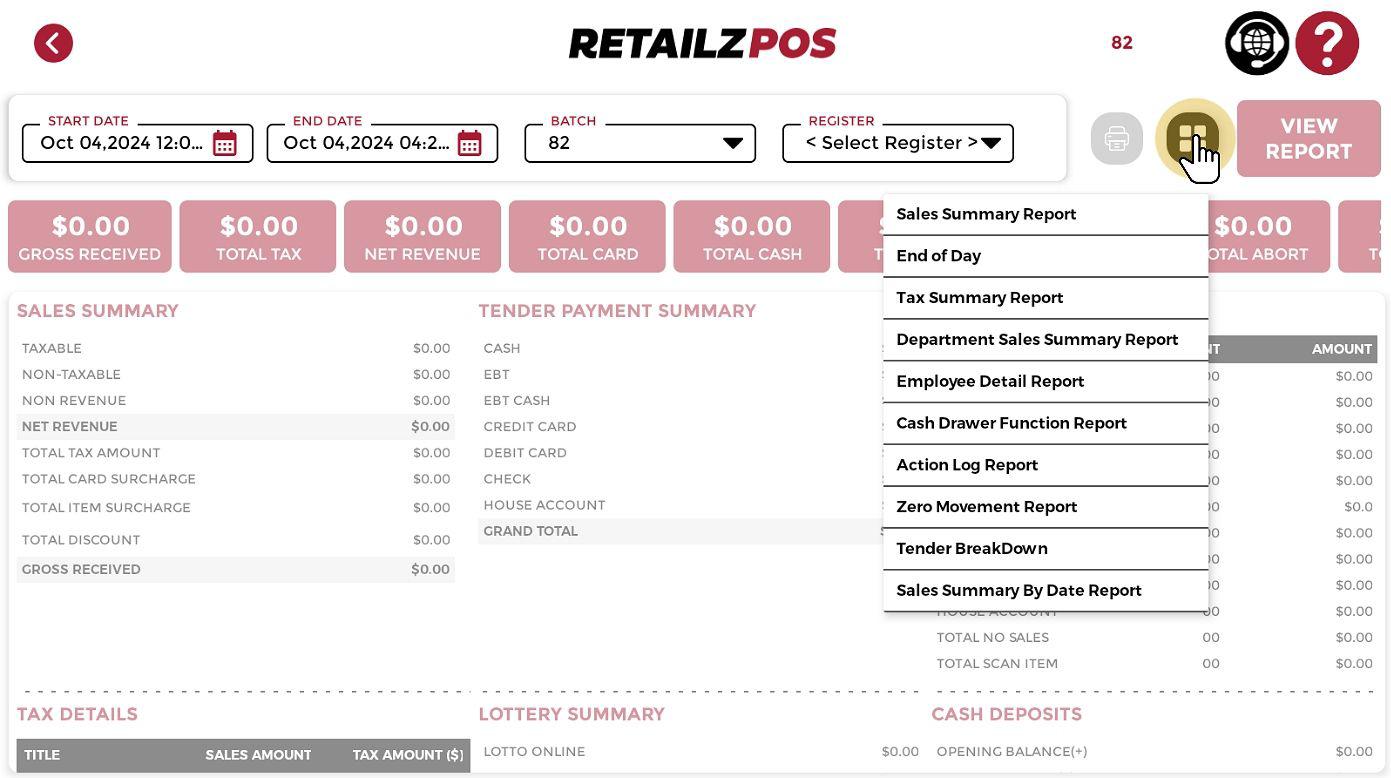Viewport: 1391px width, 778px height.
Task: Click the grey printer icon
Action: pyautogui.click(x=1116, y=139)
